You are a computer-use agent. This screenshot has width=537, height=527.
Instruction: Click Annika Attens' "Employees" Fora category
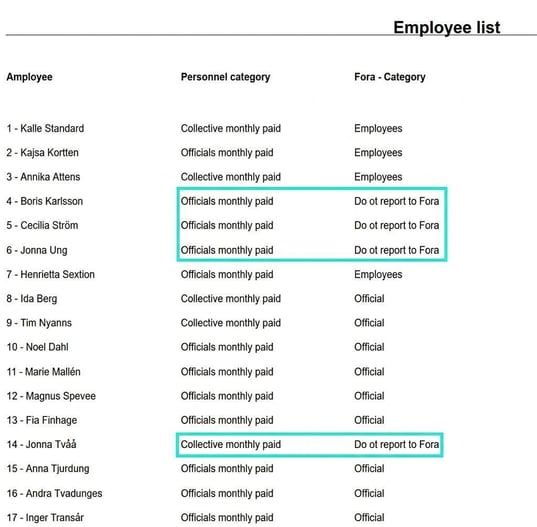tap(378, 177)
